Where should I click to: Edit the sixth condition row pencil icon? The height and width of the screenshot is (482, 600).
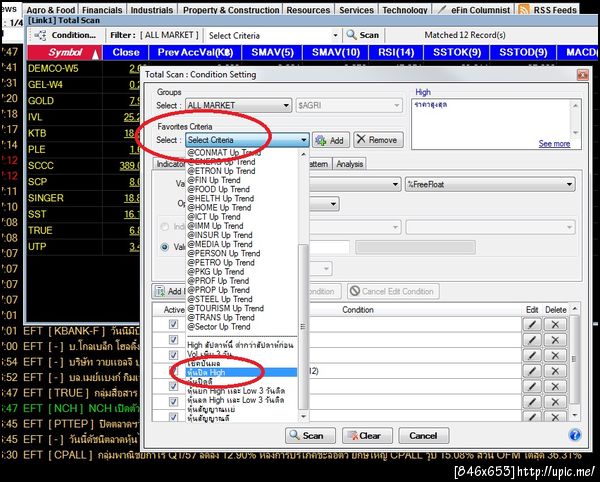pyautogui.click(x=532, y=402)
